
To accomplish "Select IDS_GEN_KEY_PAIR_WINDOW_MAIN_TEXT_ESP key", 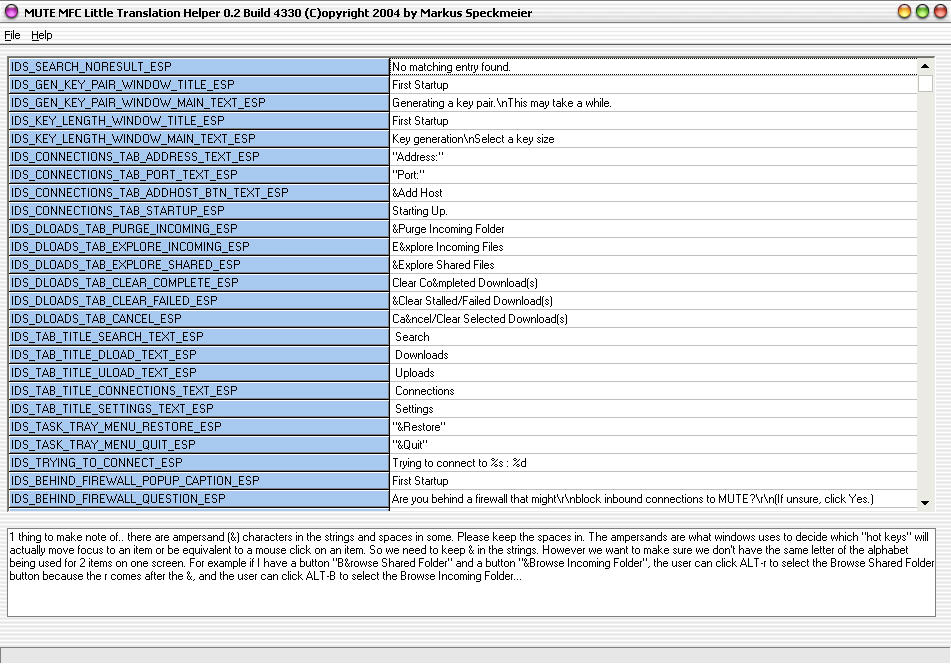I will pos(199,103).
